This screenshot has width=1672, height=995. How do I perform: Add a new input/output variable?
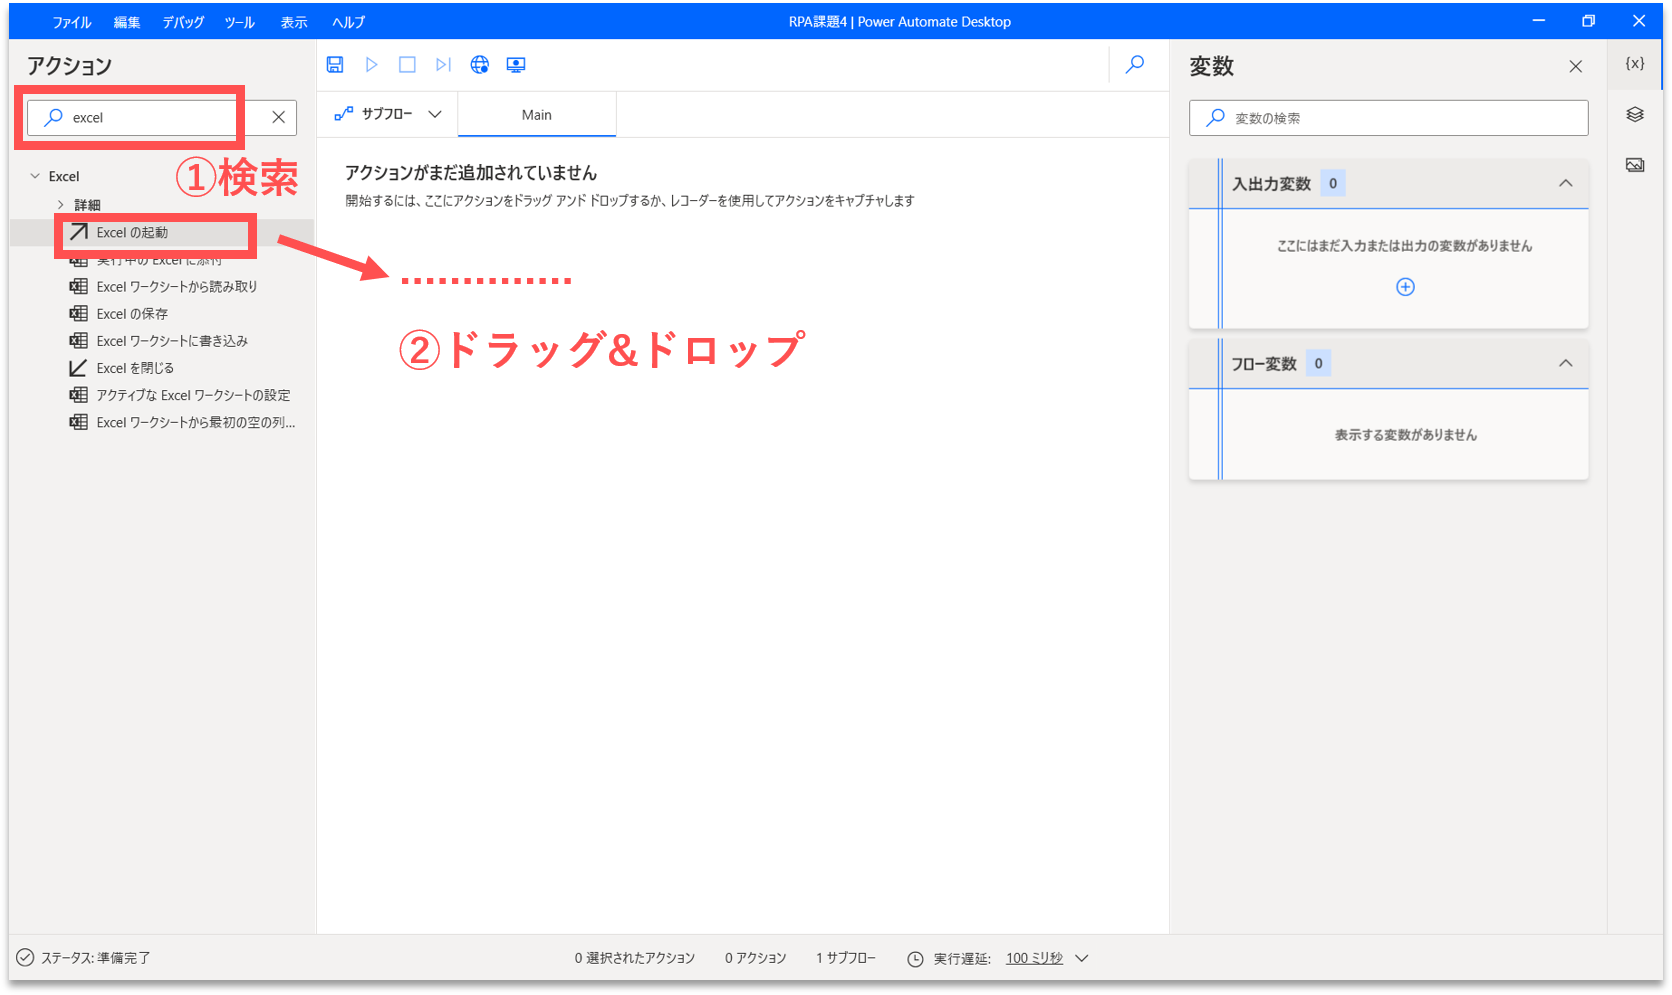[x=1405, y=287]
